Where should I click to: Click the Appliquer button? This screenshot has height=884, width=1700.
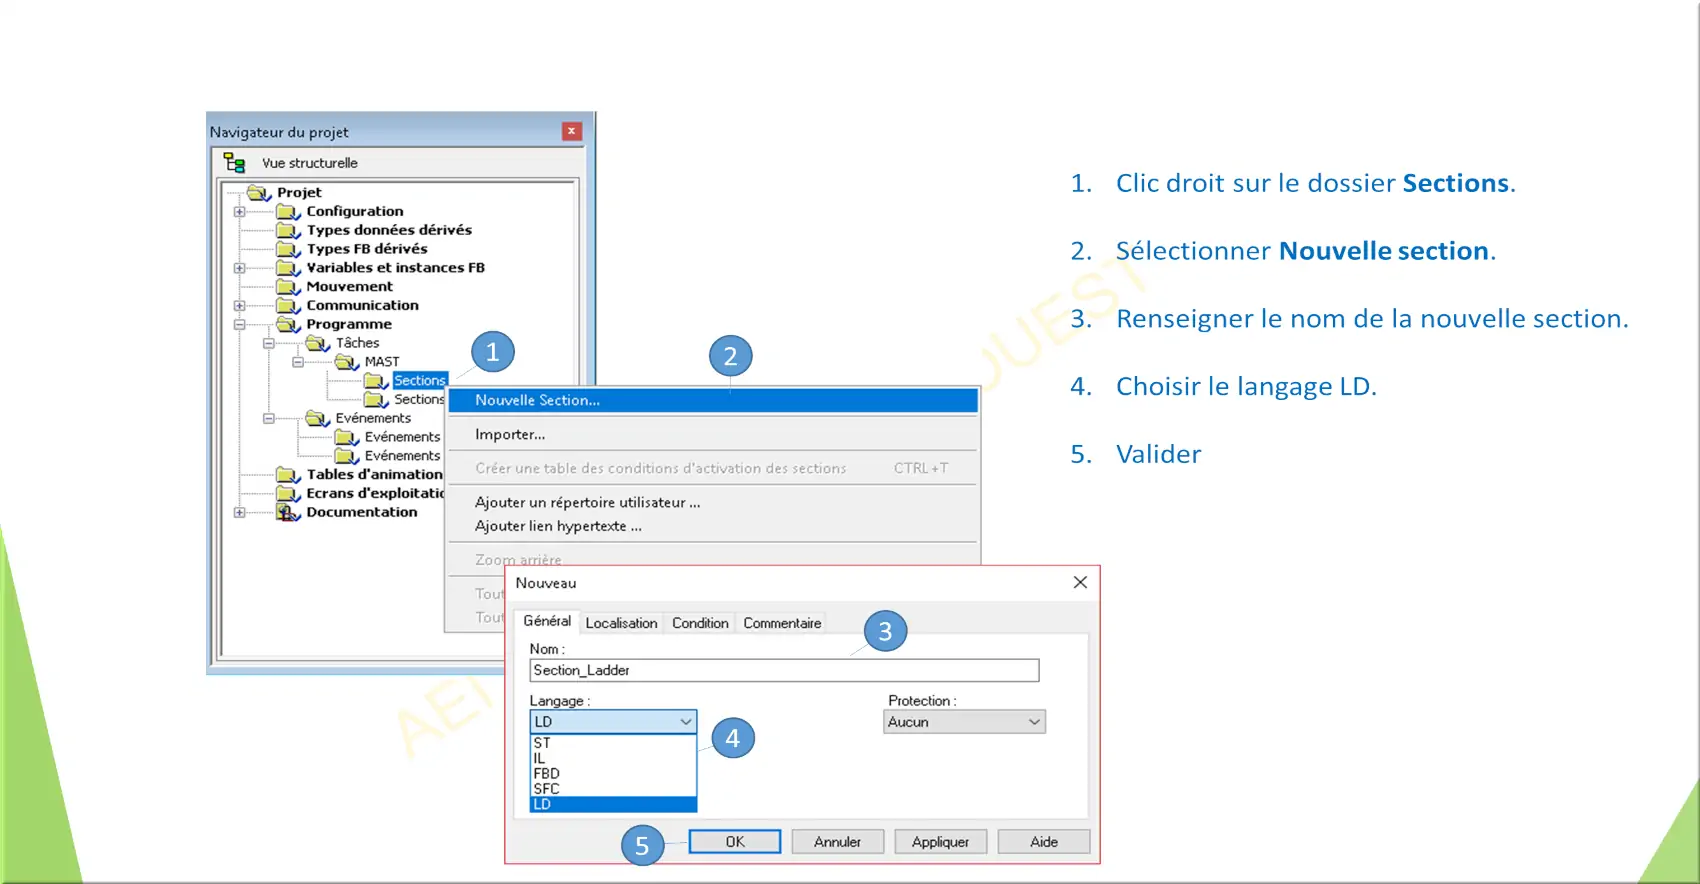pyautogui.click(x=940, y=842)
